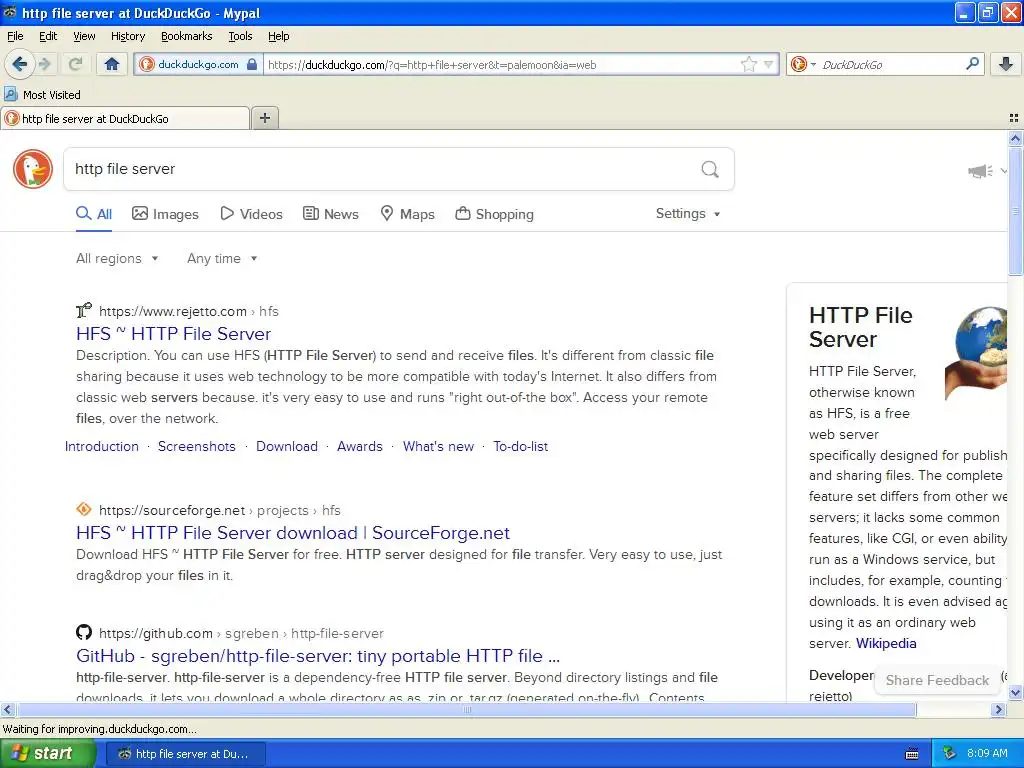Select the http file server tab
Viewport: 1024px width, 768px height.
(x=125, y=118)
